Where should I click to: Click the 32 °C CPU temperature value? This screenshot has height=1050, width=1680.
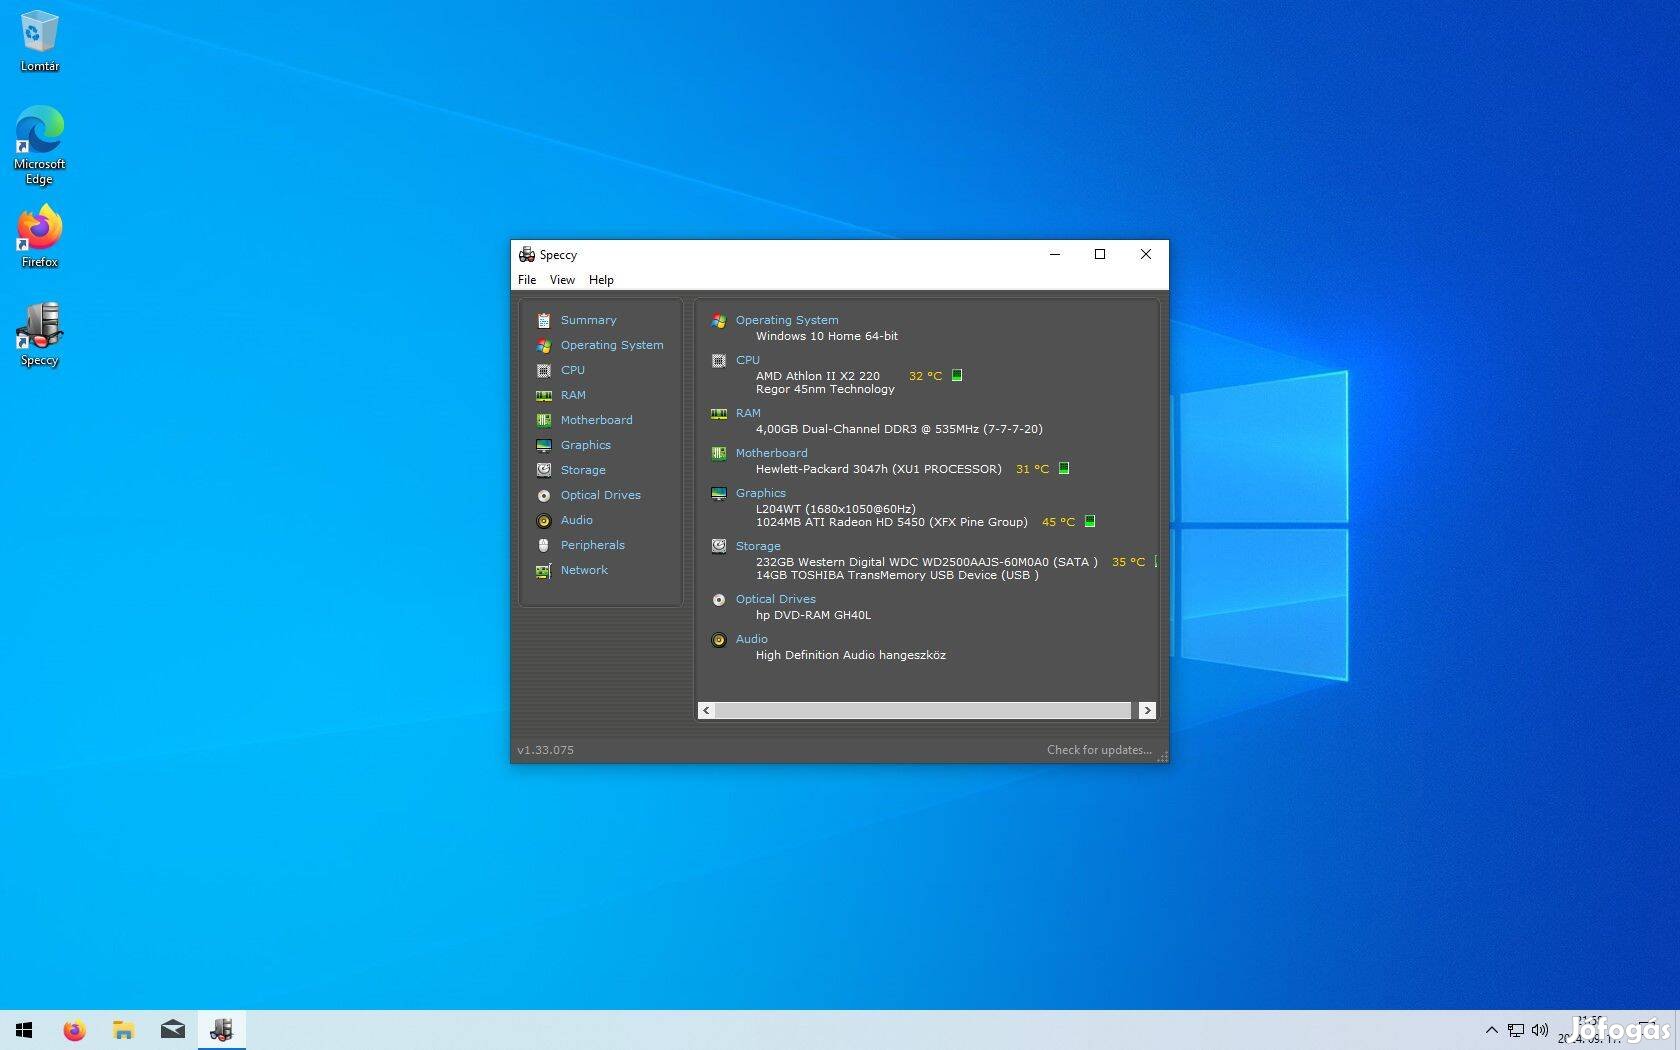click(x=925, y=376)
